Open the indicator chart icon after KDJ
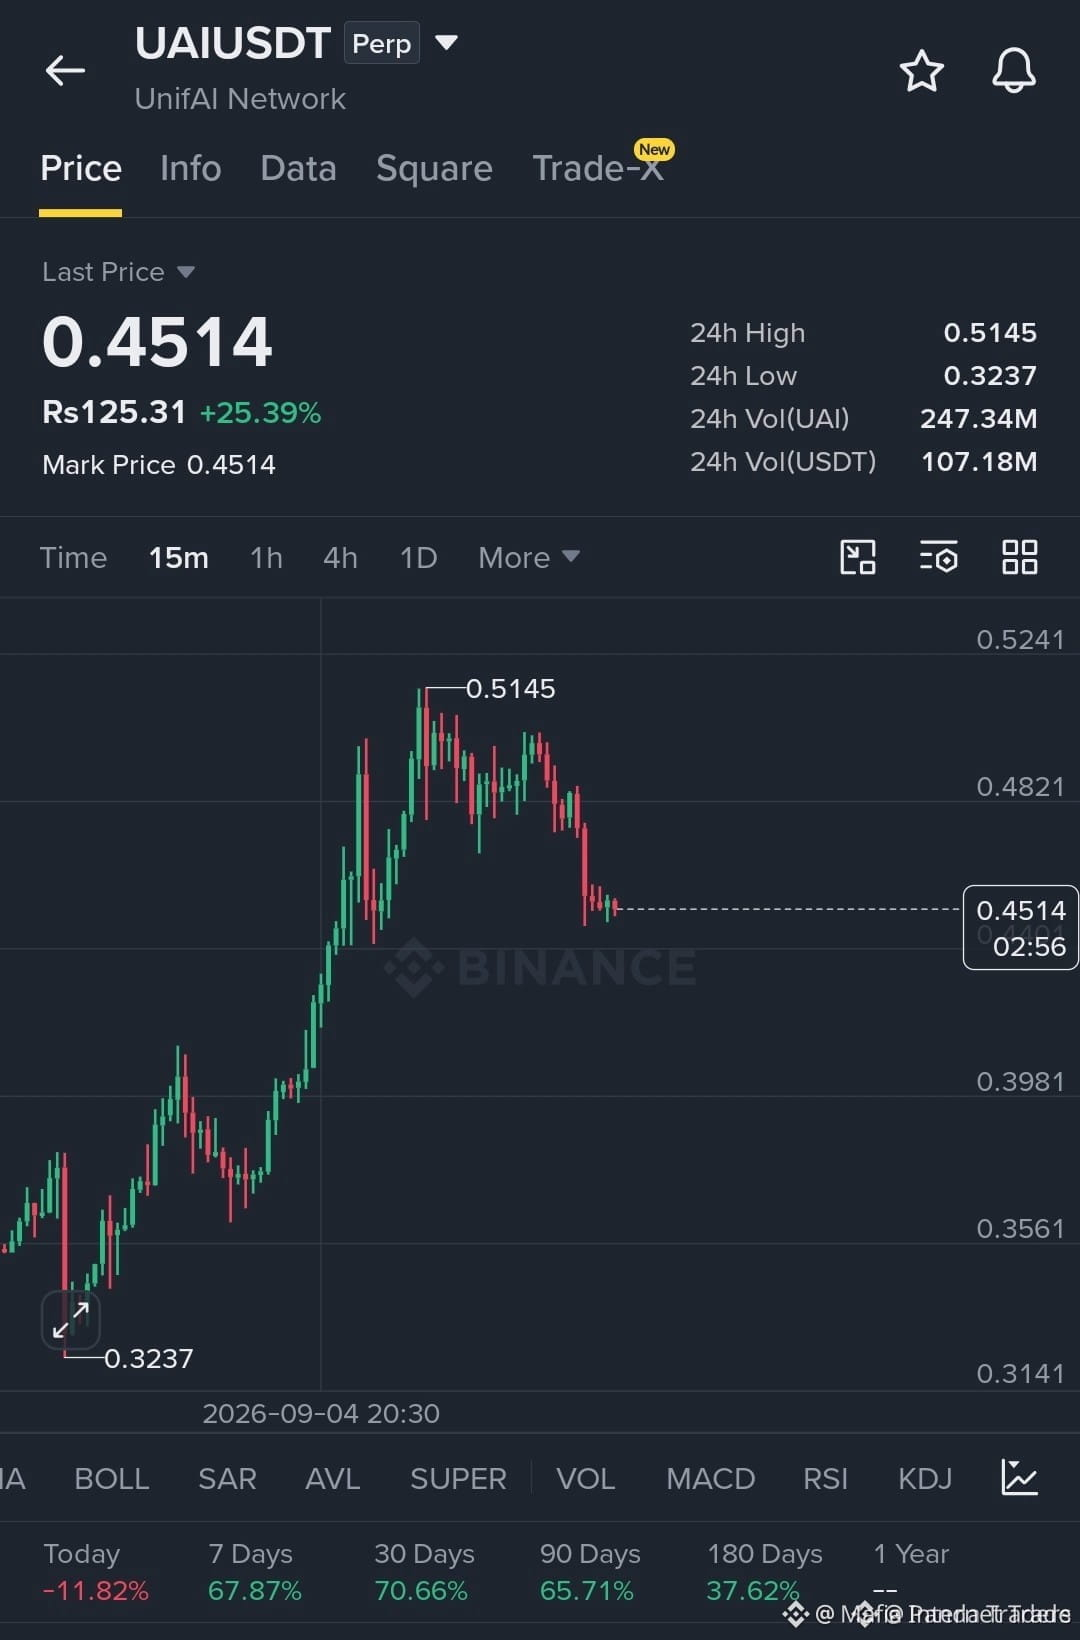Screen dimensions: 1080x1640 [x=1019, y=1477]
